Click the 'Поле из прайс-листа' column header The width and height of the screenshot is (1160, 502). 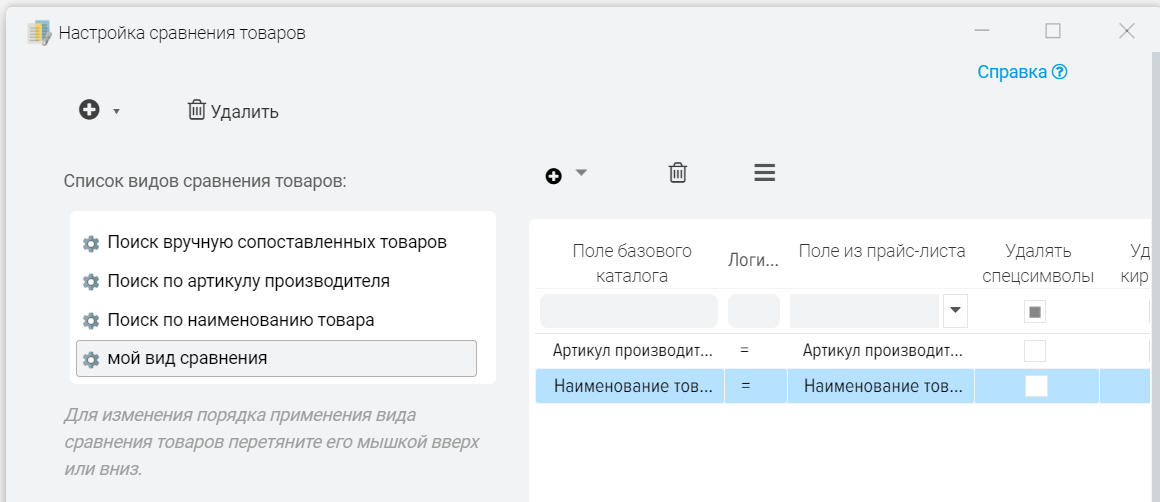click(881, 251)
